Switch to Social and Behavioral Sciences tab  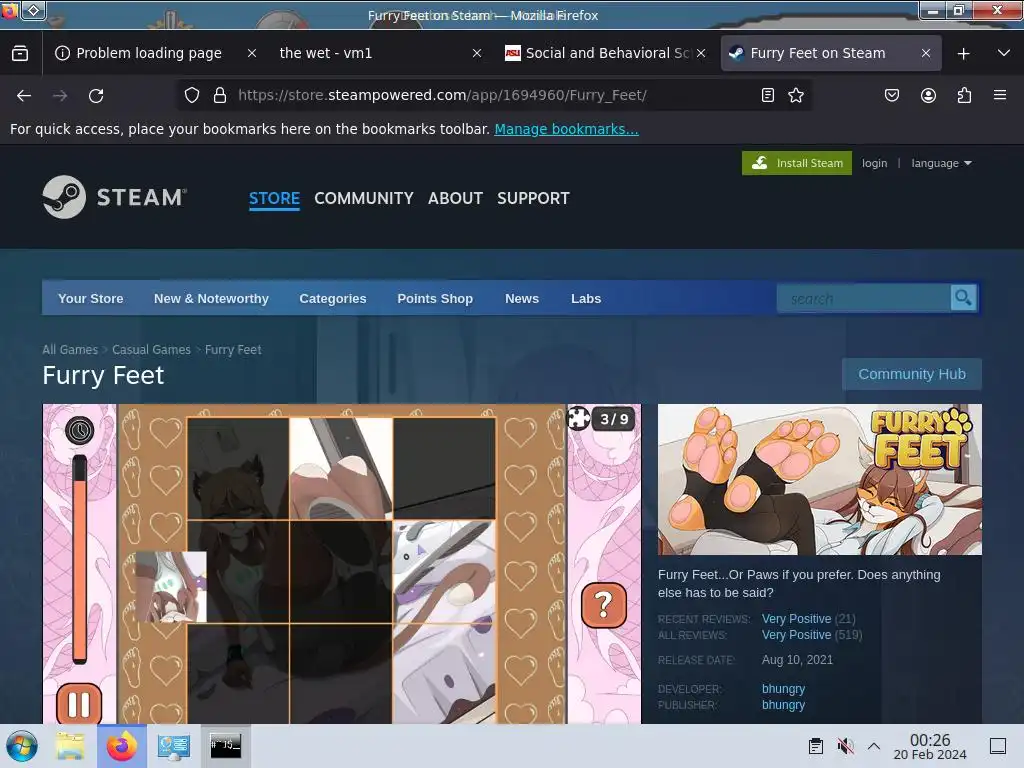[607, 53]
